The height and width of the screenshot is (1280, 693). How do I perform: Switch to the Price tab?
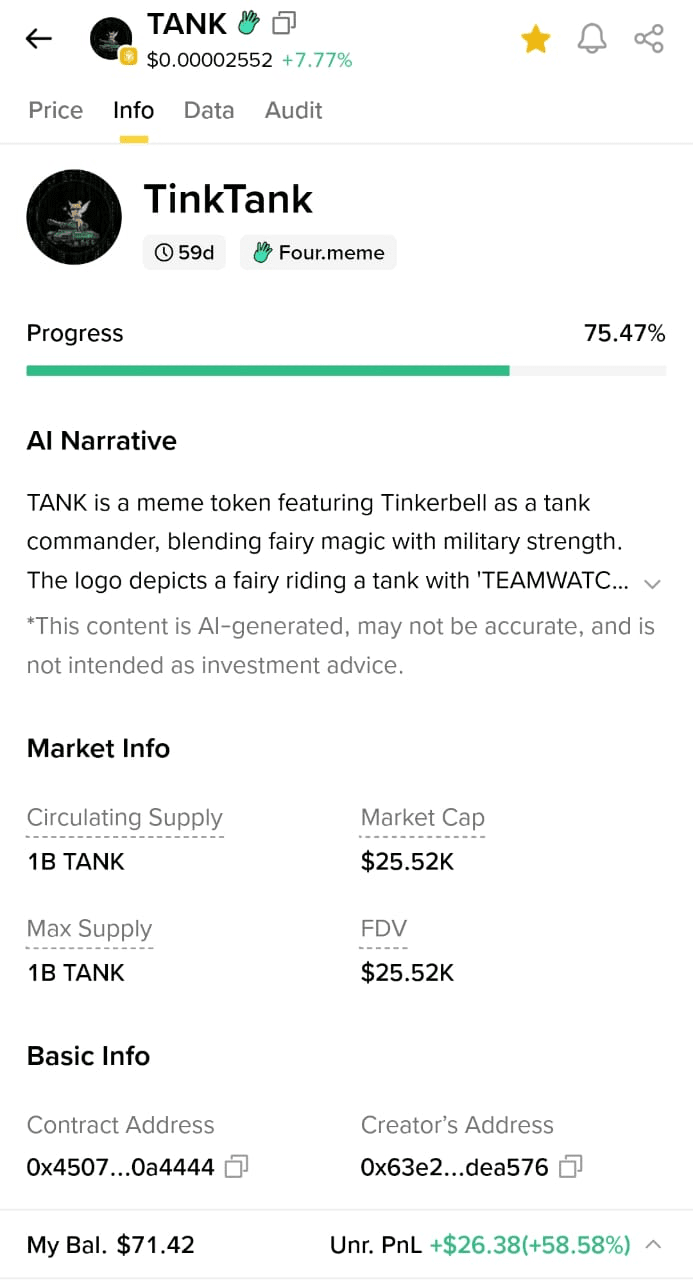(56, 110)
